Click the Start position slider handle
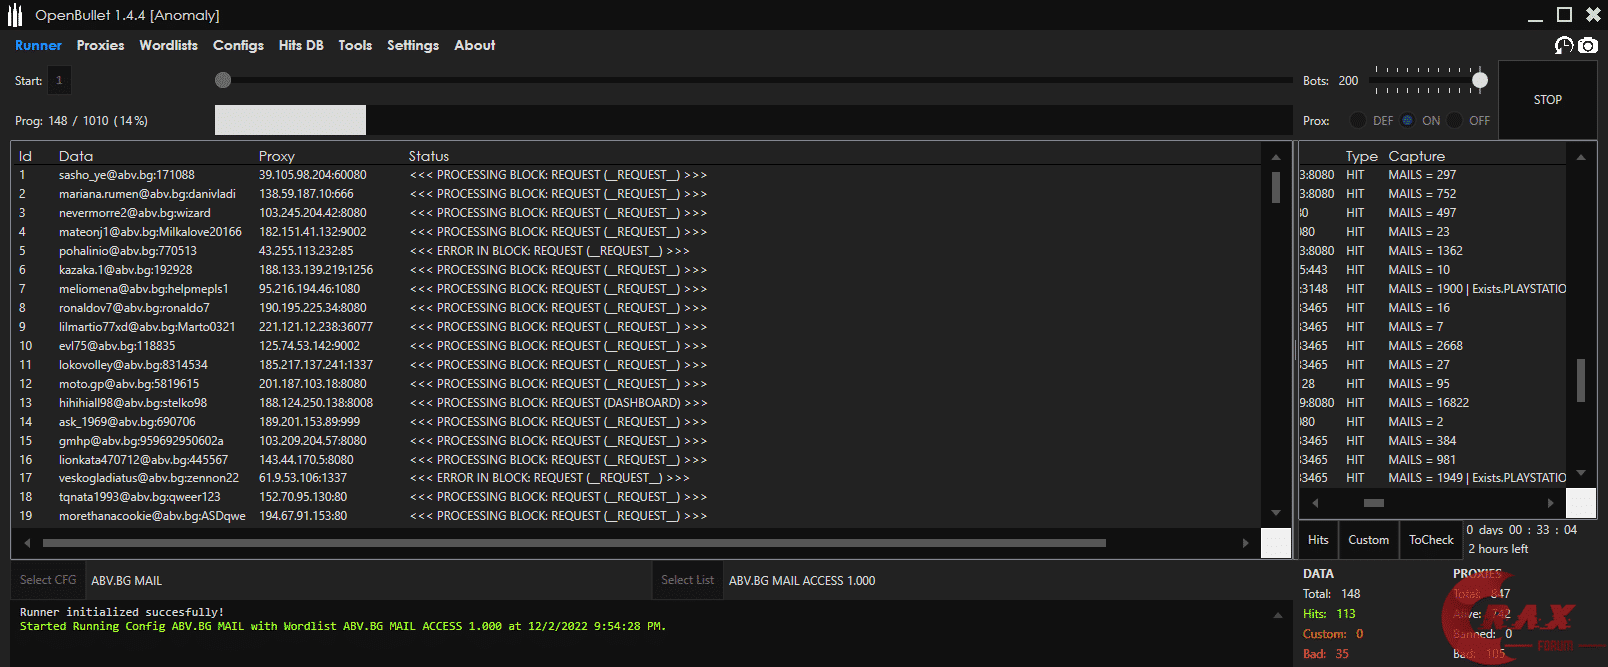The height and width of the screenshot is (667, 1608). pyautogui.click(x=223, y=80)
